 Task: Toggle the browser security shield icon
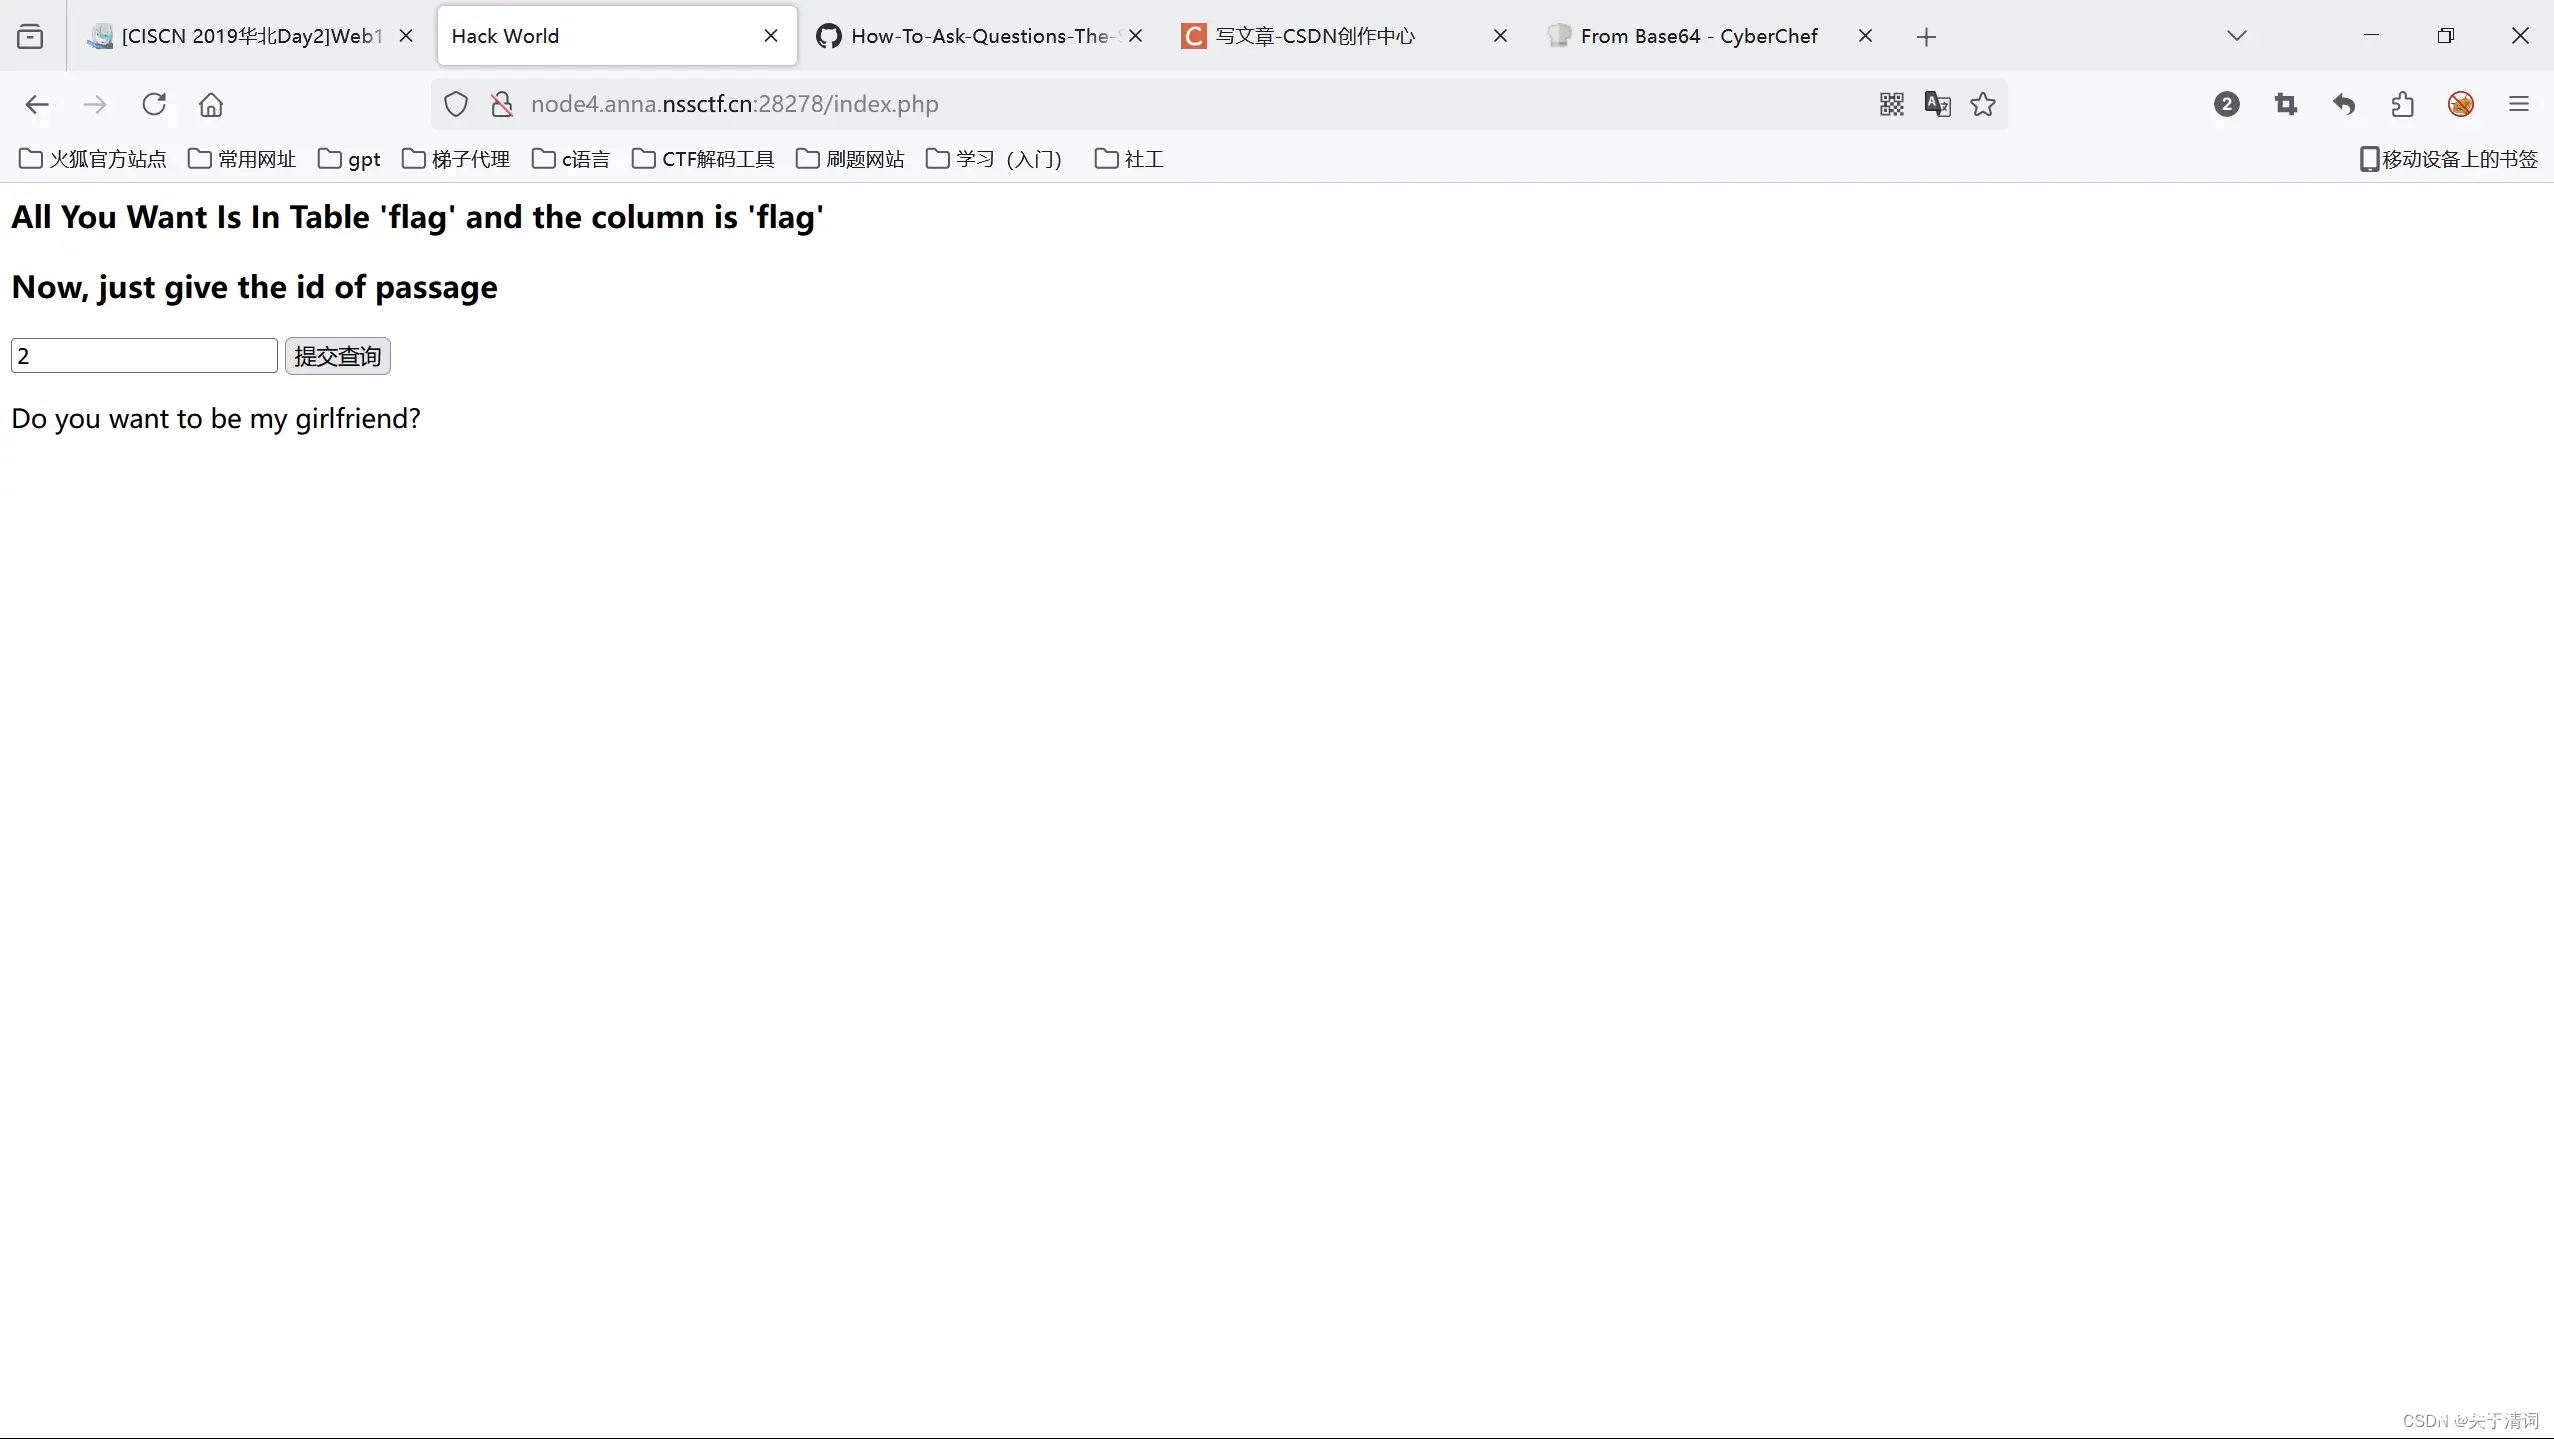[x=454, y=104]
